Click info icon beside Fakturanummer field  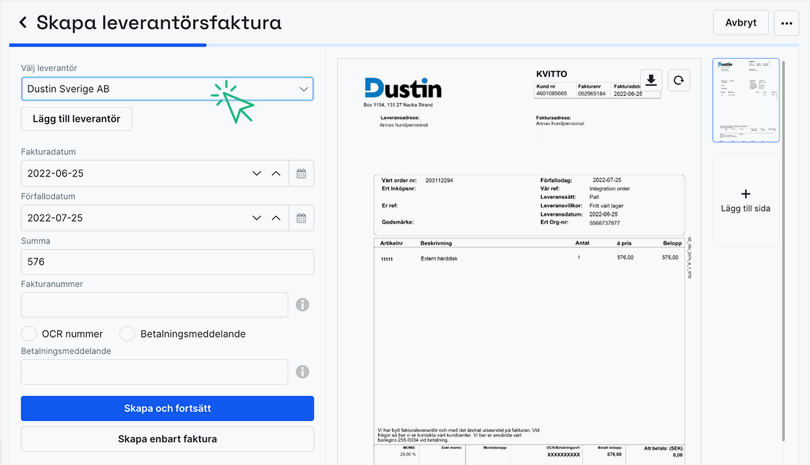pyautogui.click(x=302, y=305)
